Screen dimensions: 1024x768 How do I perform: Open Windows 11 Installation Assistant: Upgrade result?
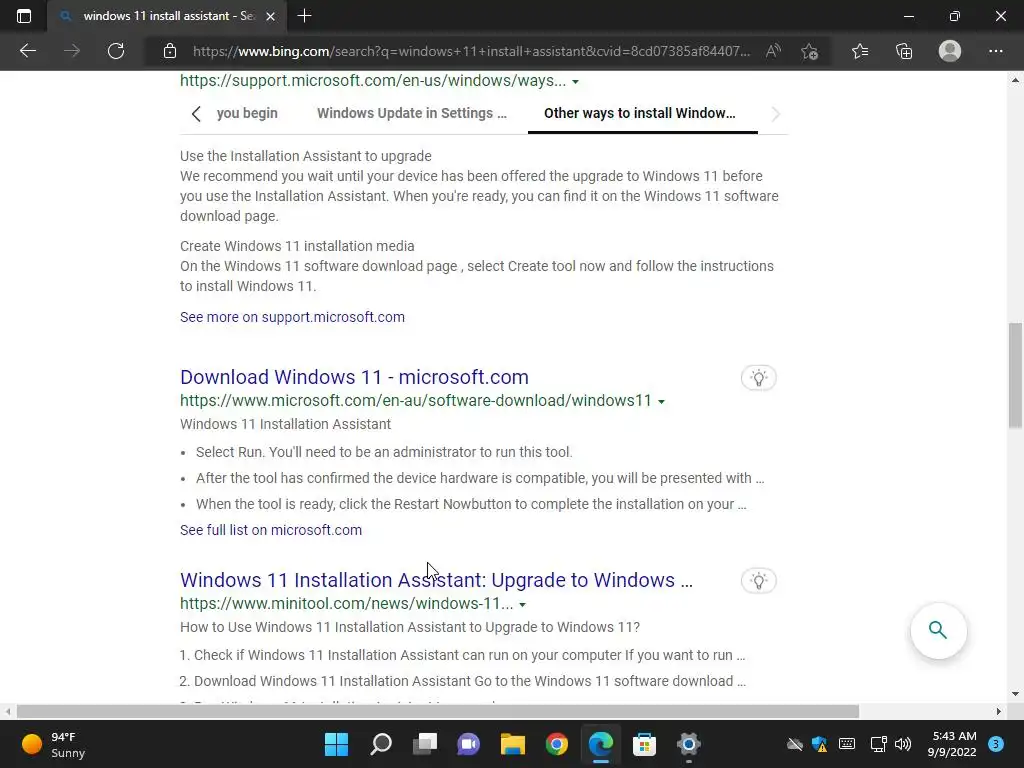tap(436, 580)
